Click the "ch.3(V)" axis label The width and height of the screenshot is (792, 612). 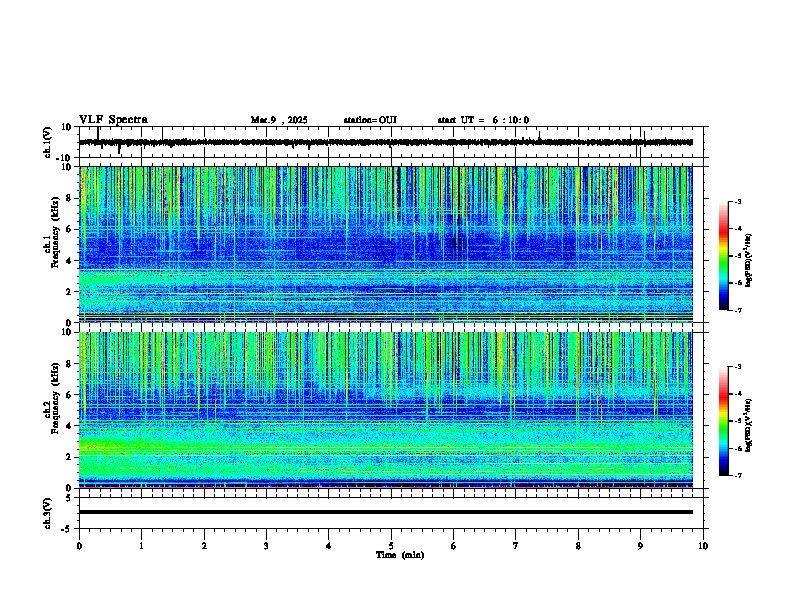coord(48,513)
